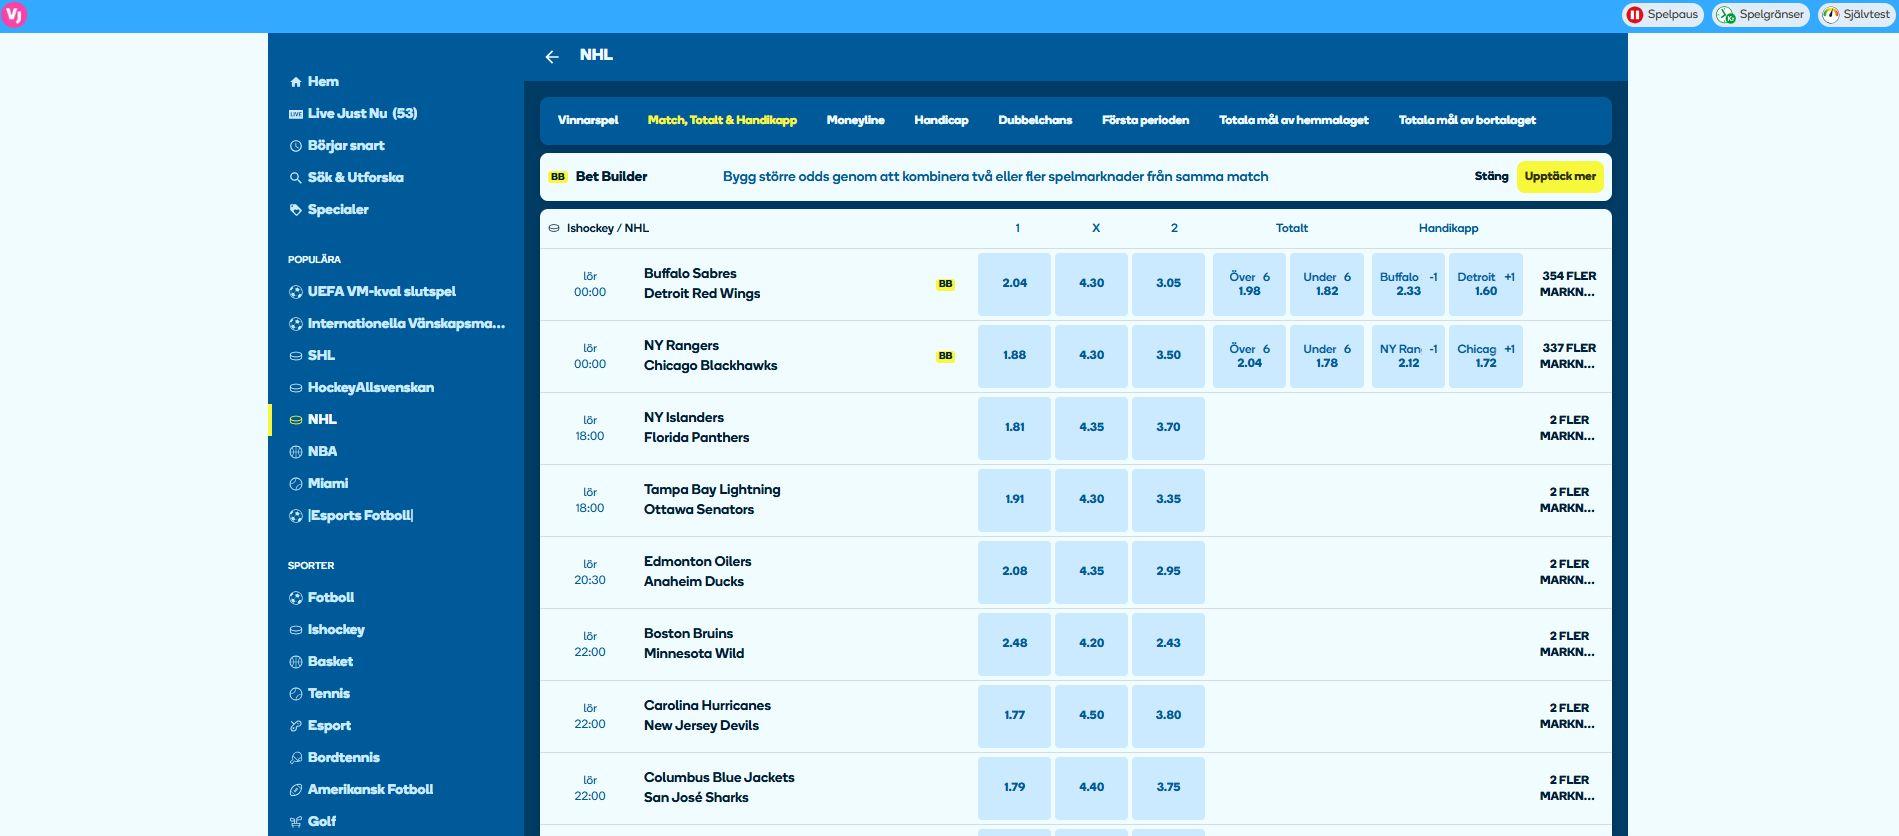The image size is (1899, 836).
Task: Expand 2 fler marknader for Columbus Blue Jackets
Action: 1568,788
